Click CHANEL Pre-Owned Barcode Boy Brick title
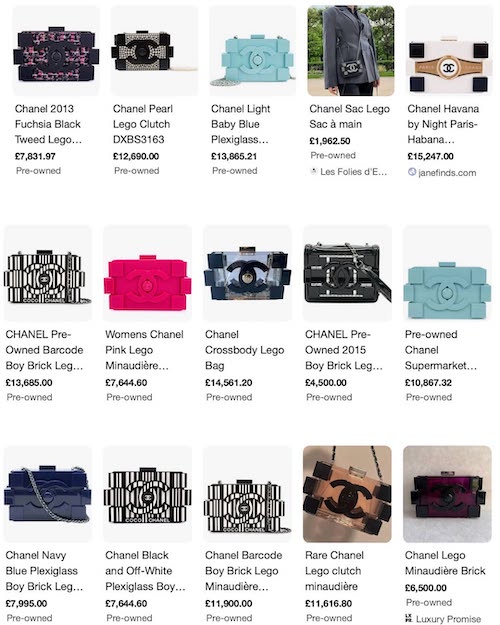 coord(44,350)
